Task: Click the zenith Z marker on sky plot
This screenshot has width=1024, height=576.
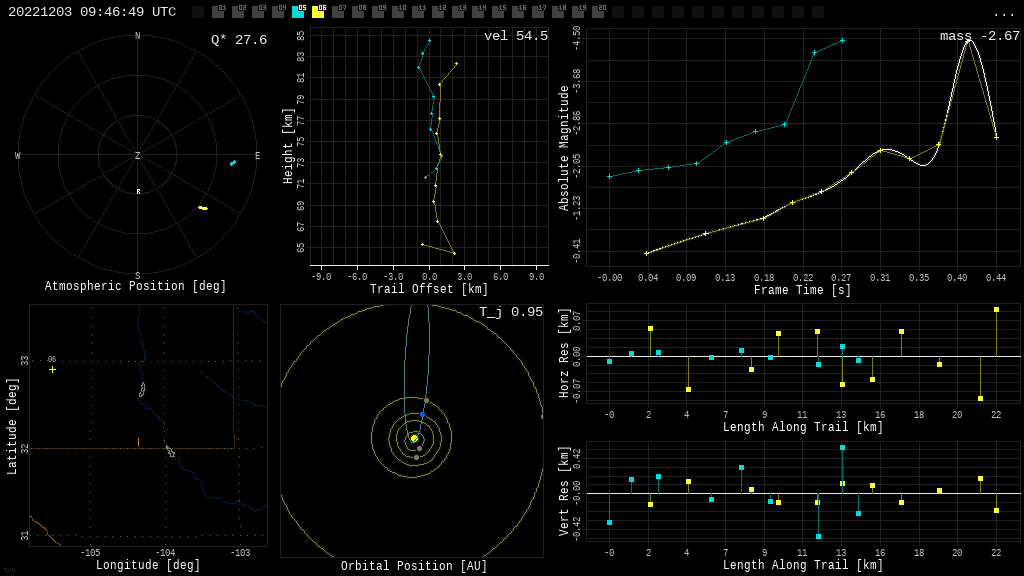Action: pyautogui.click(x=138, y=156)
